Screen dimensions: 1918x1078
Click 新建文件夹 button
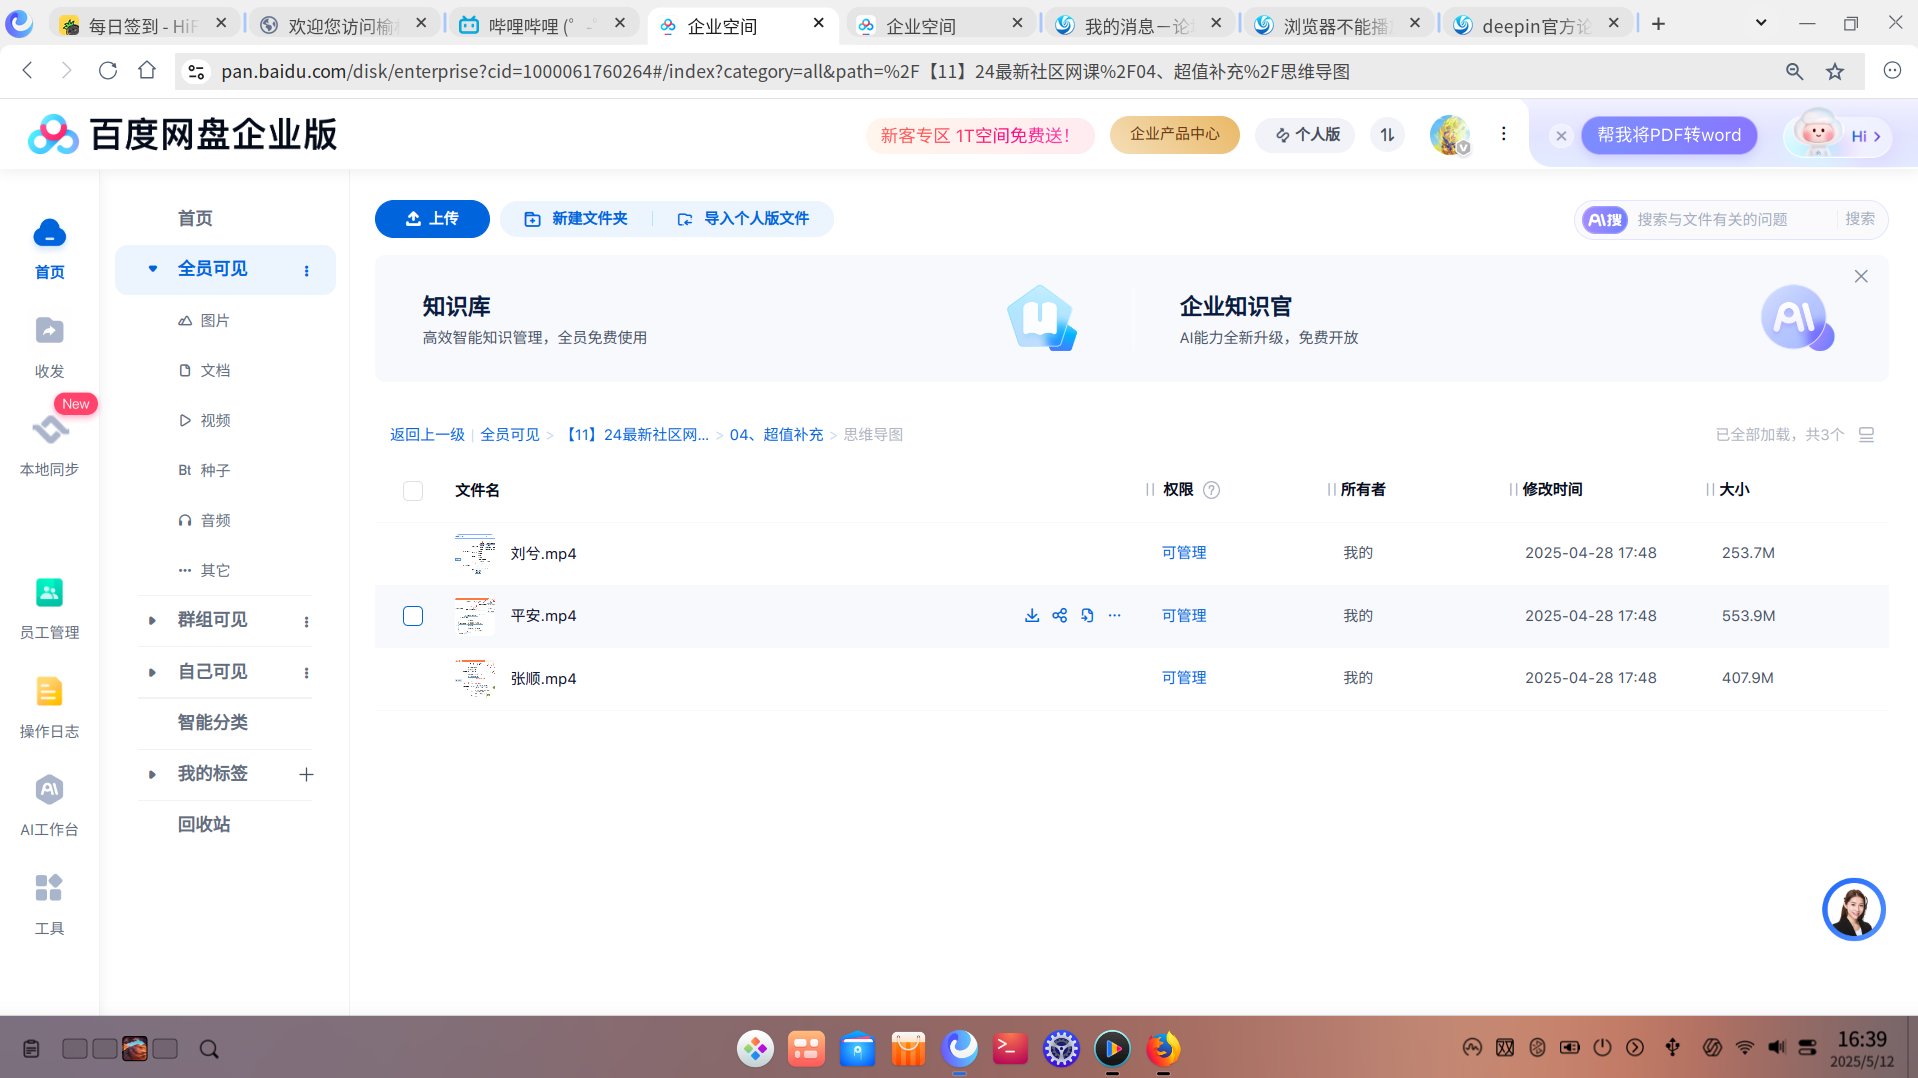[576, 219]
